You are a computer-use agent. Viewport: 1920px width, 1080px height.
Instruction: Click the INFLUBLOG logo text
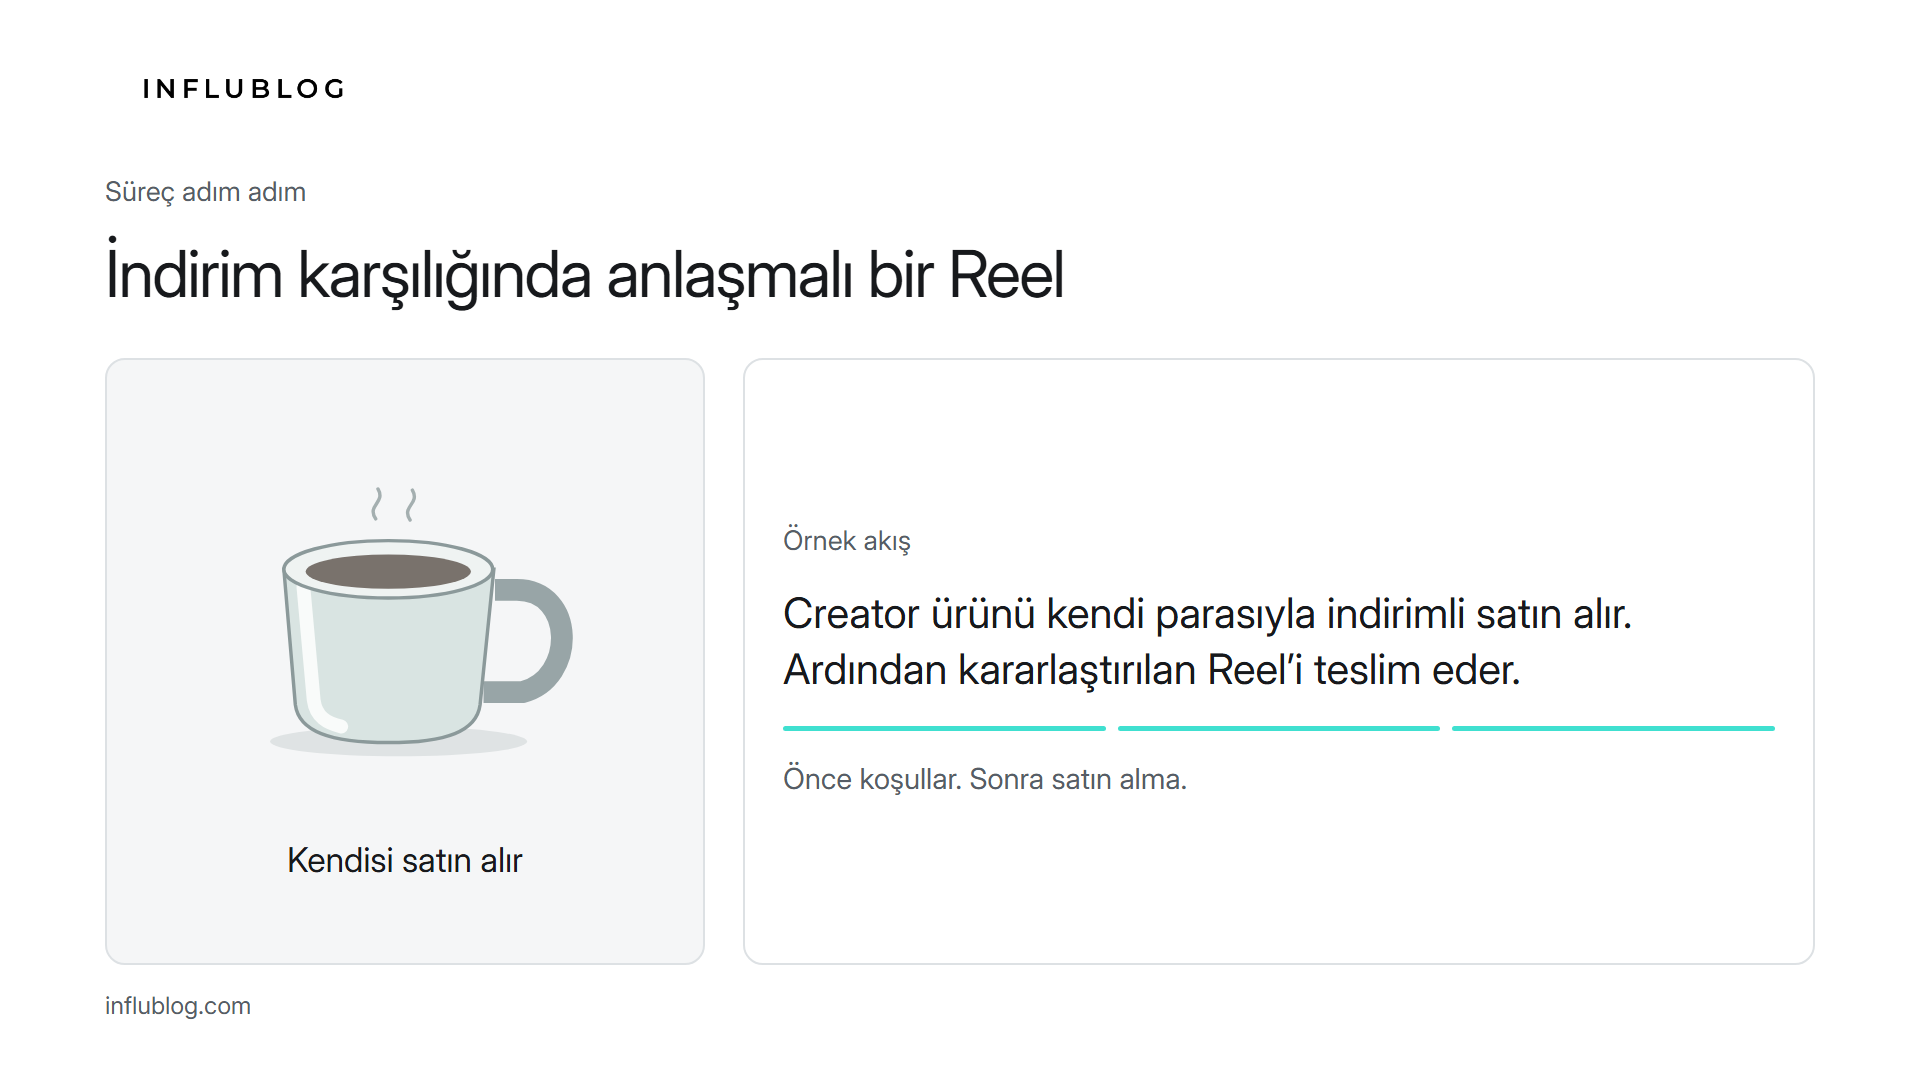tap(244, 89)
